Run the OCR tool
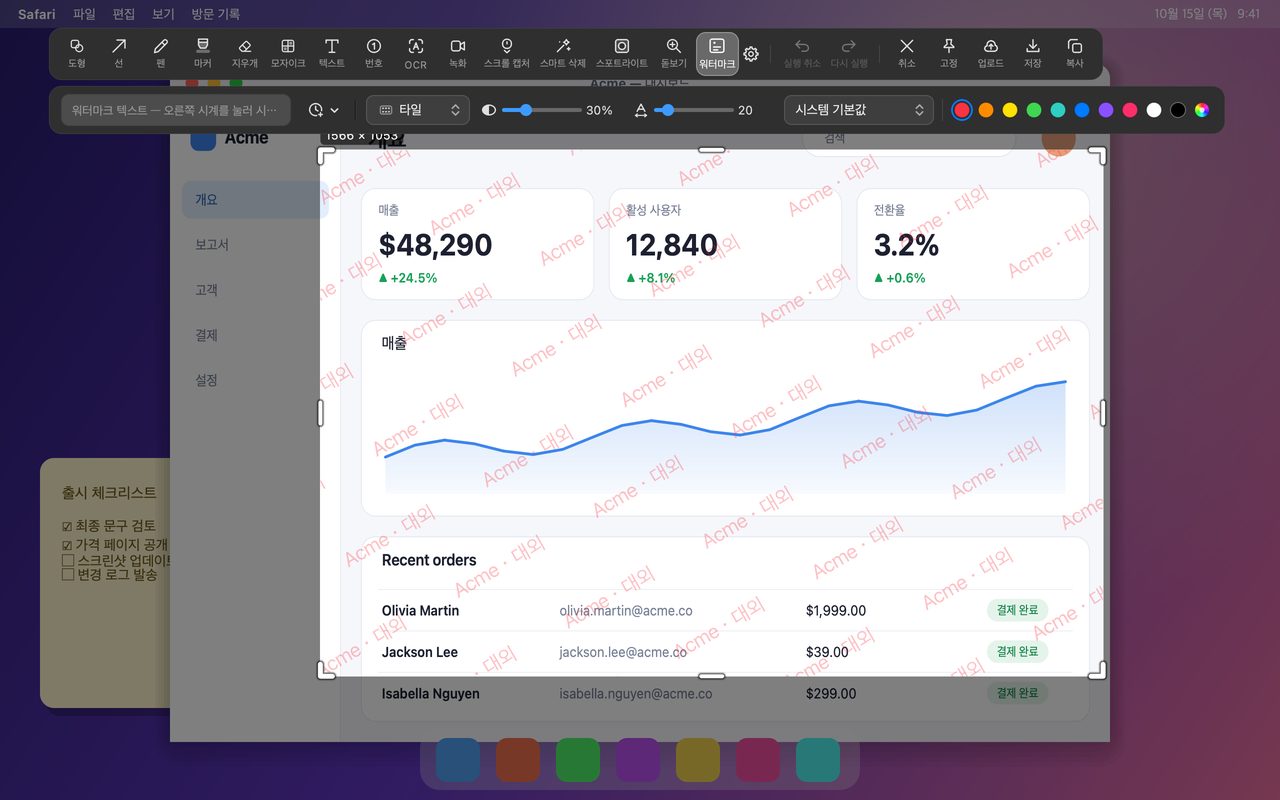The width and height of the screenshot is (1280, 800). tap(416, 53)
